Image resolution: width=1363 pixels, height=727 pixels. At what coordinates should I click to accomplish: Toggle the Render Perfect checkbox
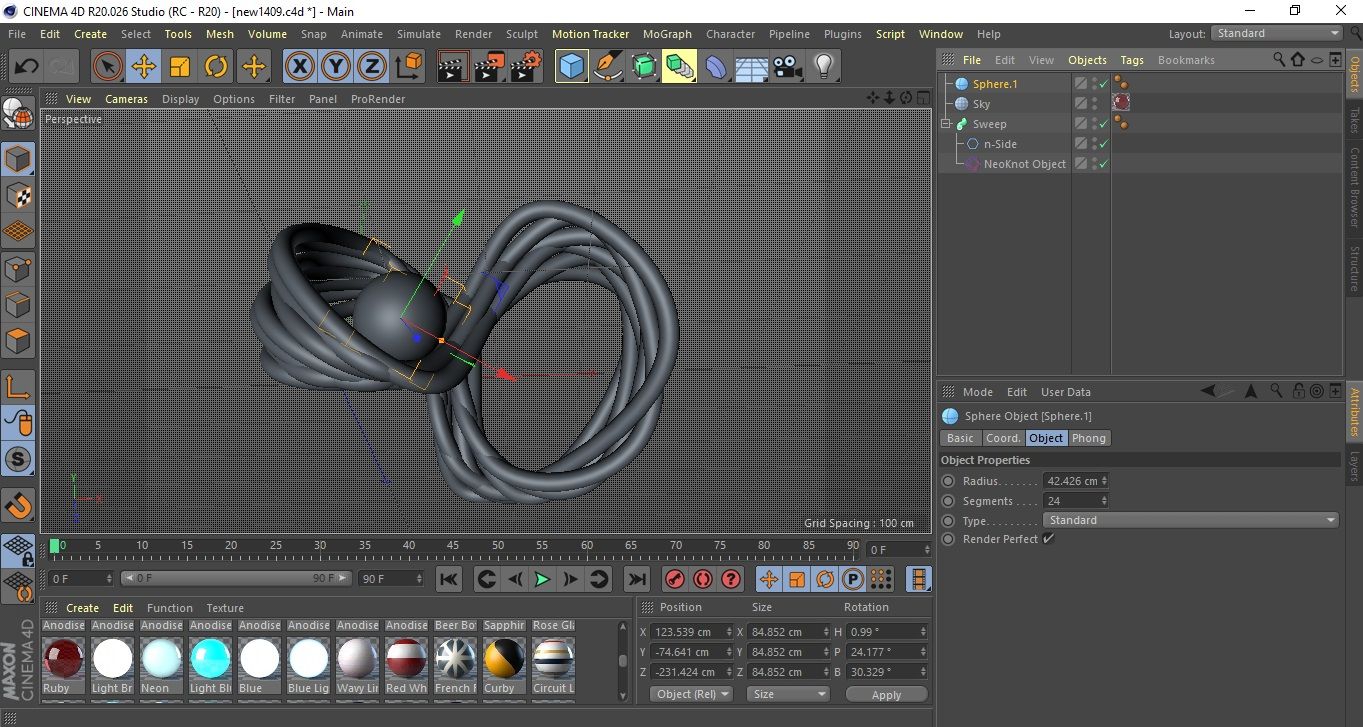point(1048,539)
